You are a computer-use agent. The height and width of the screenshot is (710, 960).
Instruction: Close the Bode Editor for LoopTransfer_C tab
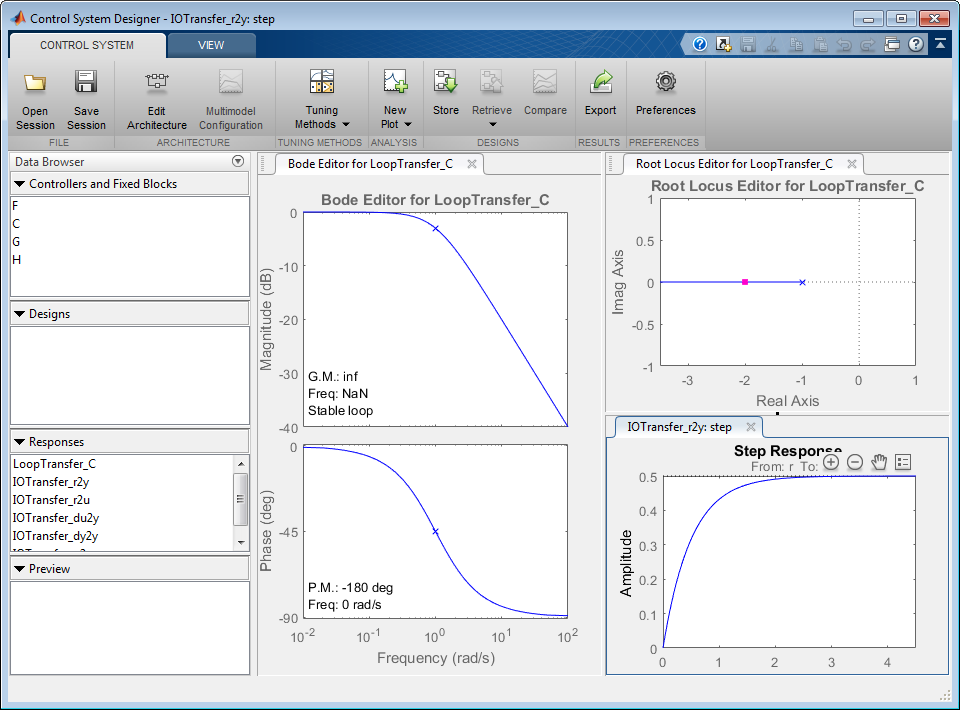tap(471, 164)
